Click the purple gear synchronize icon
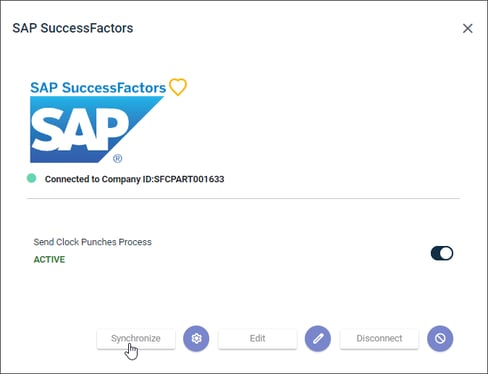Viewport: 488px width, 374px height. [196, 338]
